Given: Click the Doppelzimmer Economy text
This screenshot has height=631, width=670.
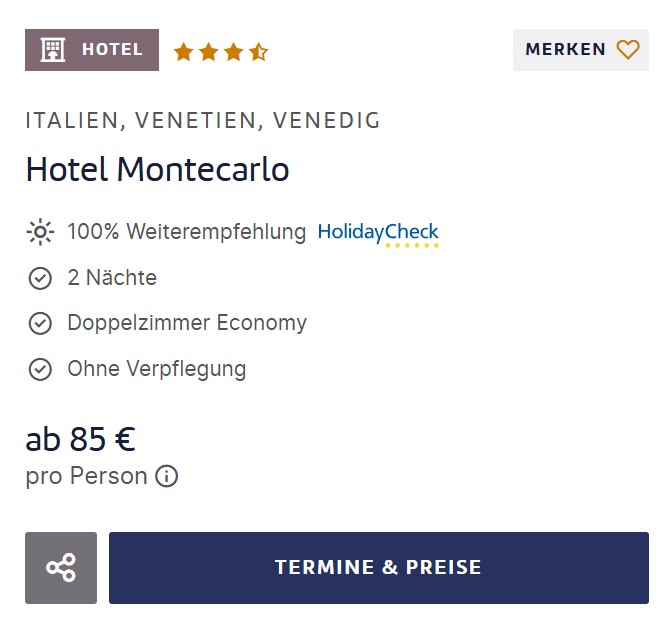Looking at the screenshot, I should click(x=187, y=323).
